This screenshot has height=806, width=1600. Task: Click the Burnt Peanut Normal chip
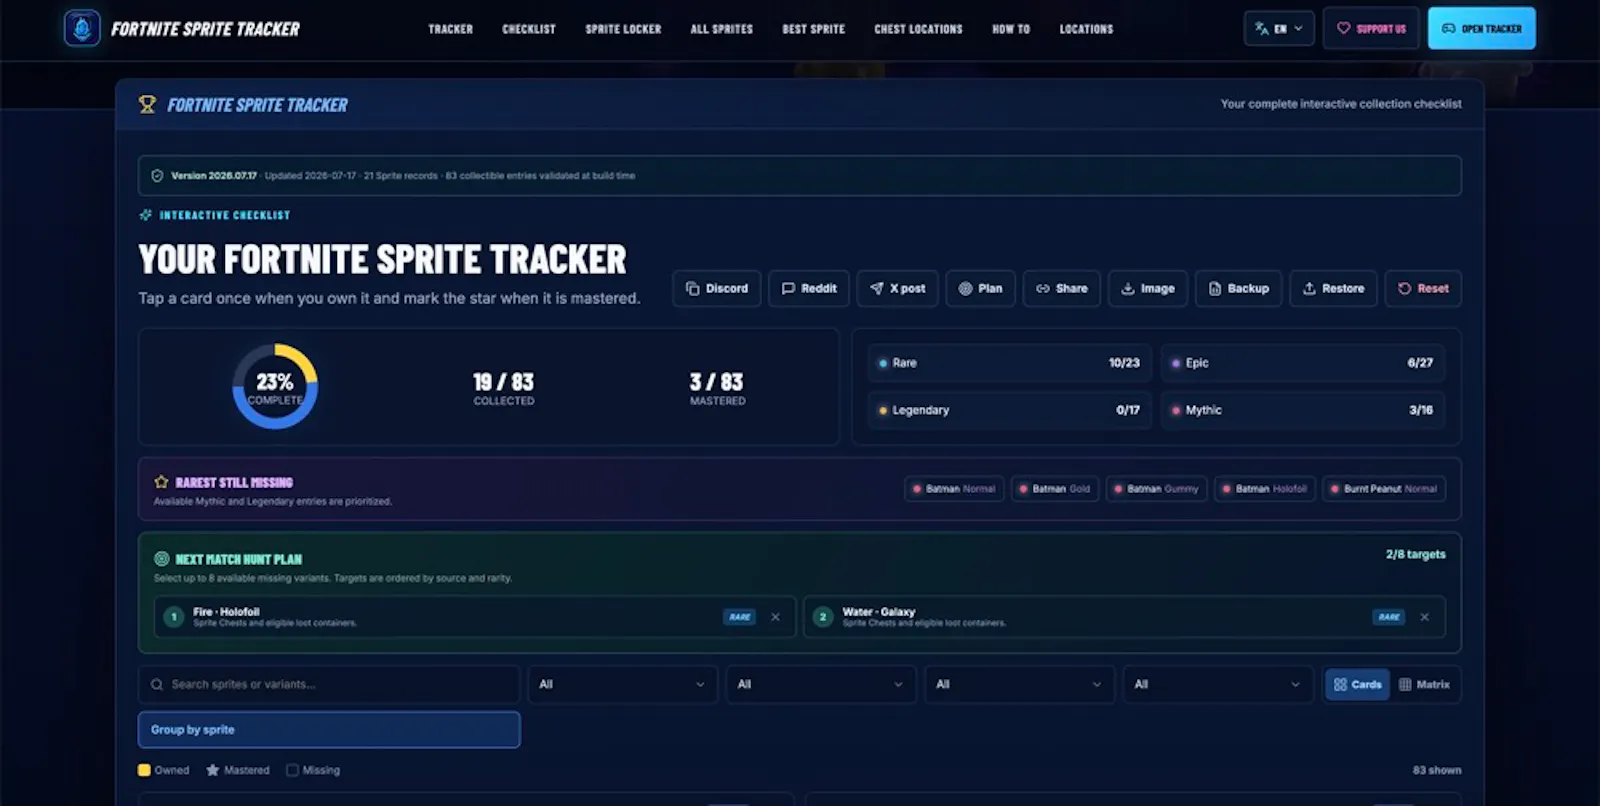[x=1384, y=489]
